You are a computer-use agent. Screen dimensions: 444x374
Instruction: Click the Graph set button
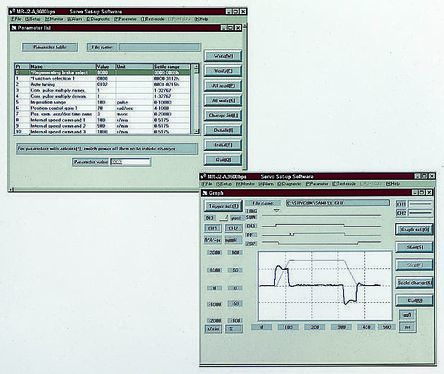click(x=414, y=229)
